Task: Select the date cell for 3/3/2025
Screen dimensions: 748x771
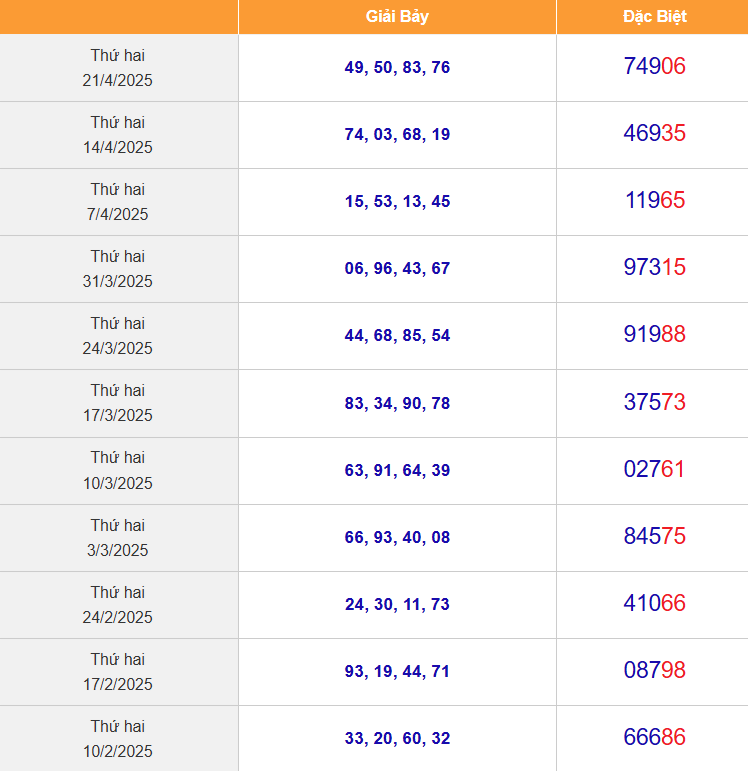Action: pyautogui.click(x=118, y=538)
